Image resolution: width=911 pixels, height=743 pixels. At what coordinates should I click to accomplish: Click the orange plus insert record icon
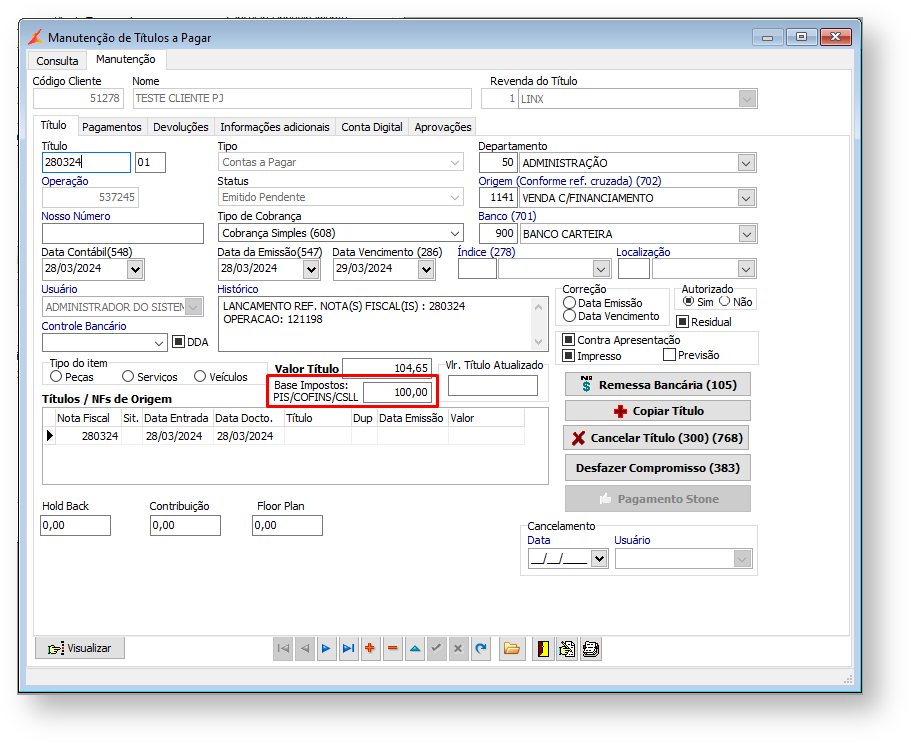click(x=370, y=649)
